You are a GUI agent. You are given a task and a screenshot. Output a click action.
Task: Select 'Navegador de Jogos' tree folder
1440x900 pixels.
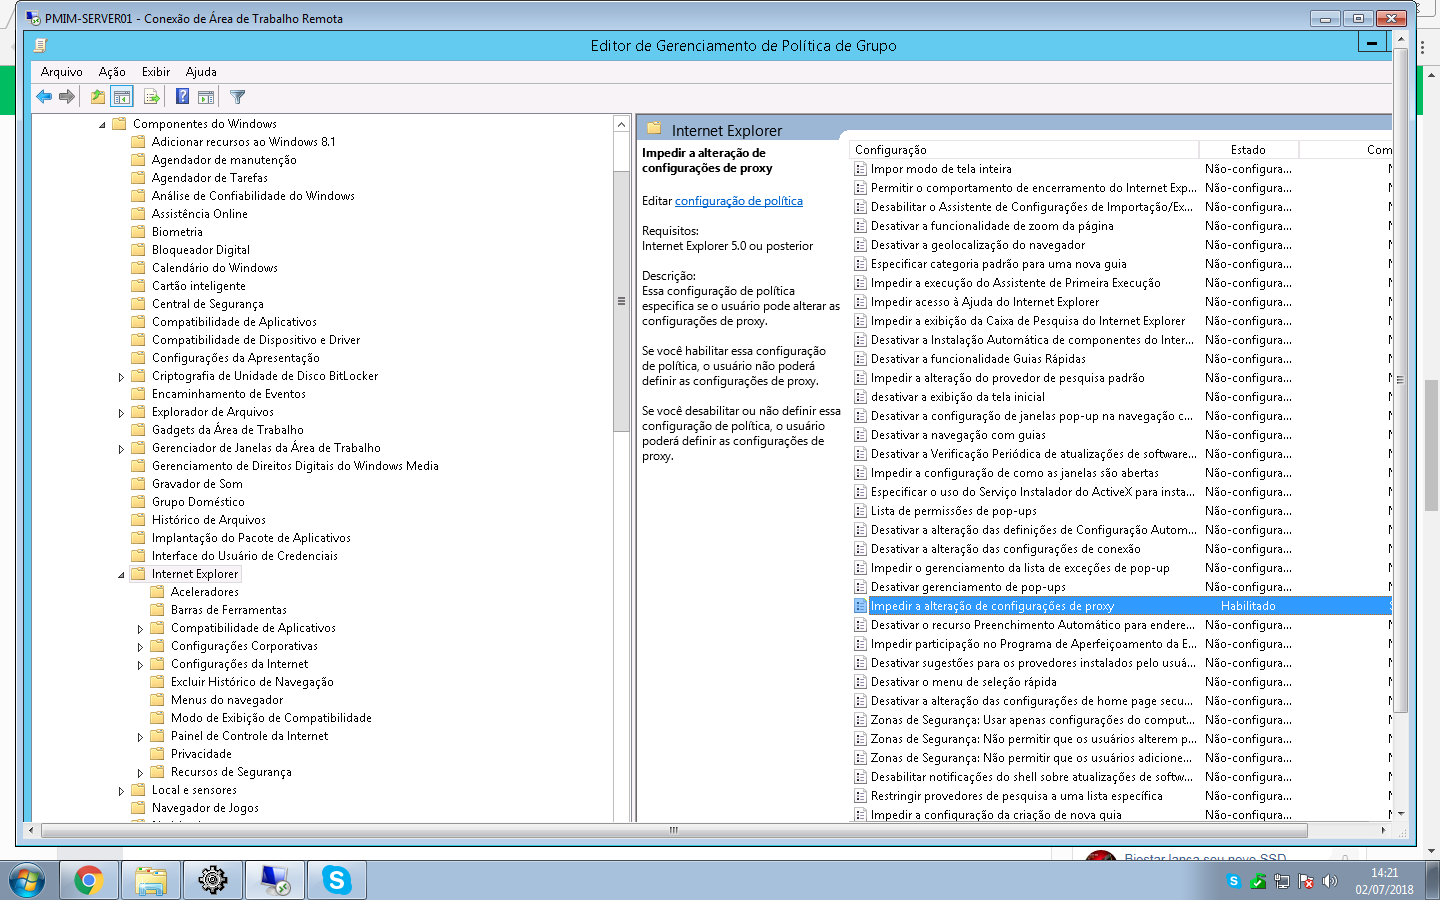coord(205,808)
